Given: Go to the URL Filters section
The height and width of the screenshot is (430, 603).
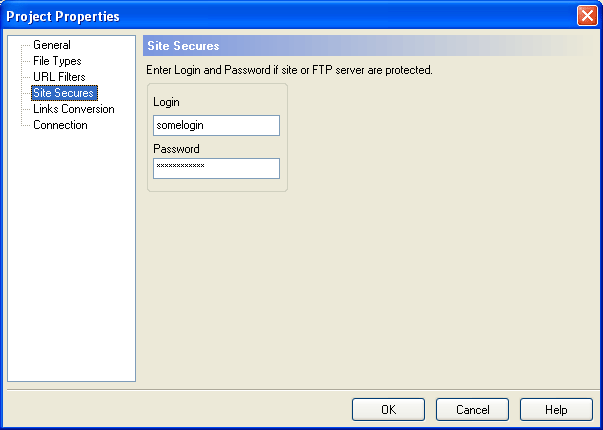Looking at the screenshot, I should coord(59,77).
